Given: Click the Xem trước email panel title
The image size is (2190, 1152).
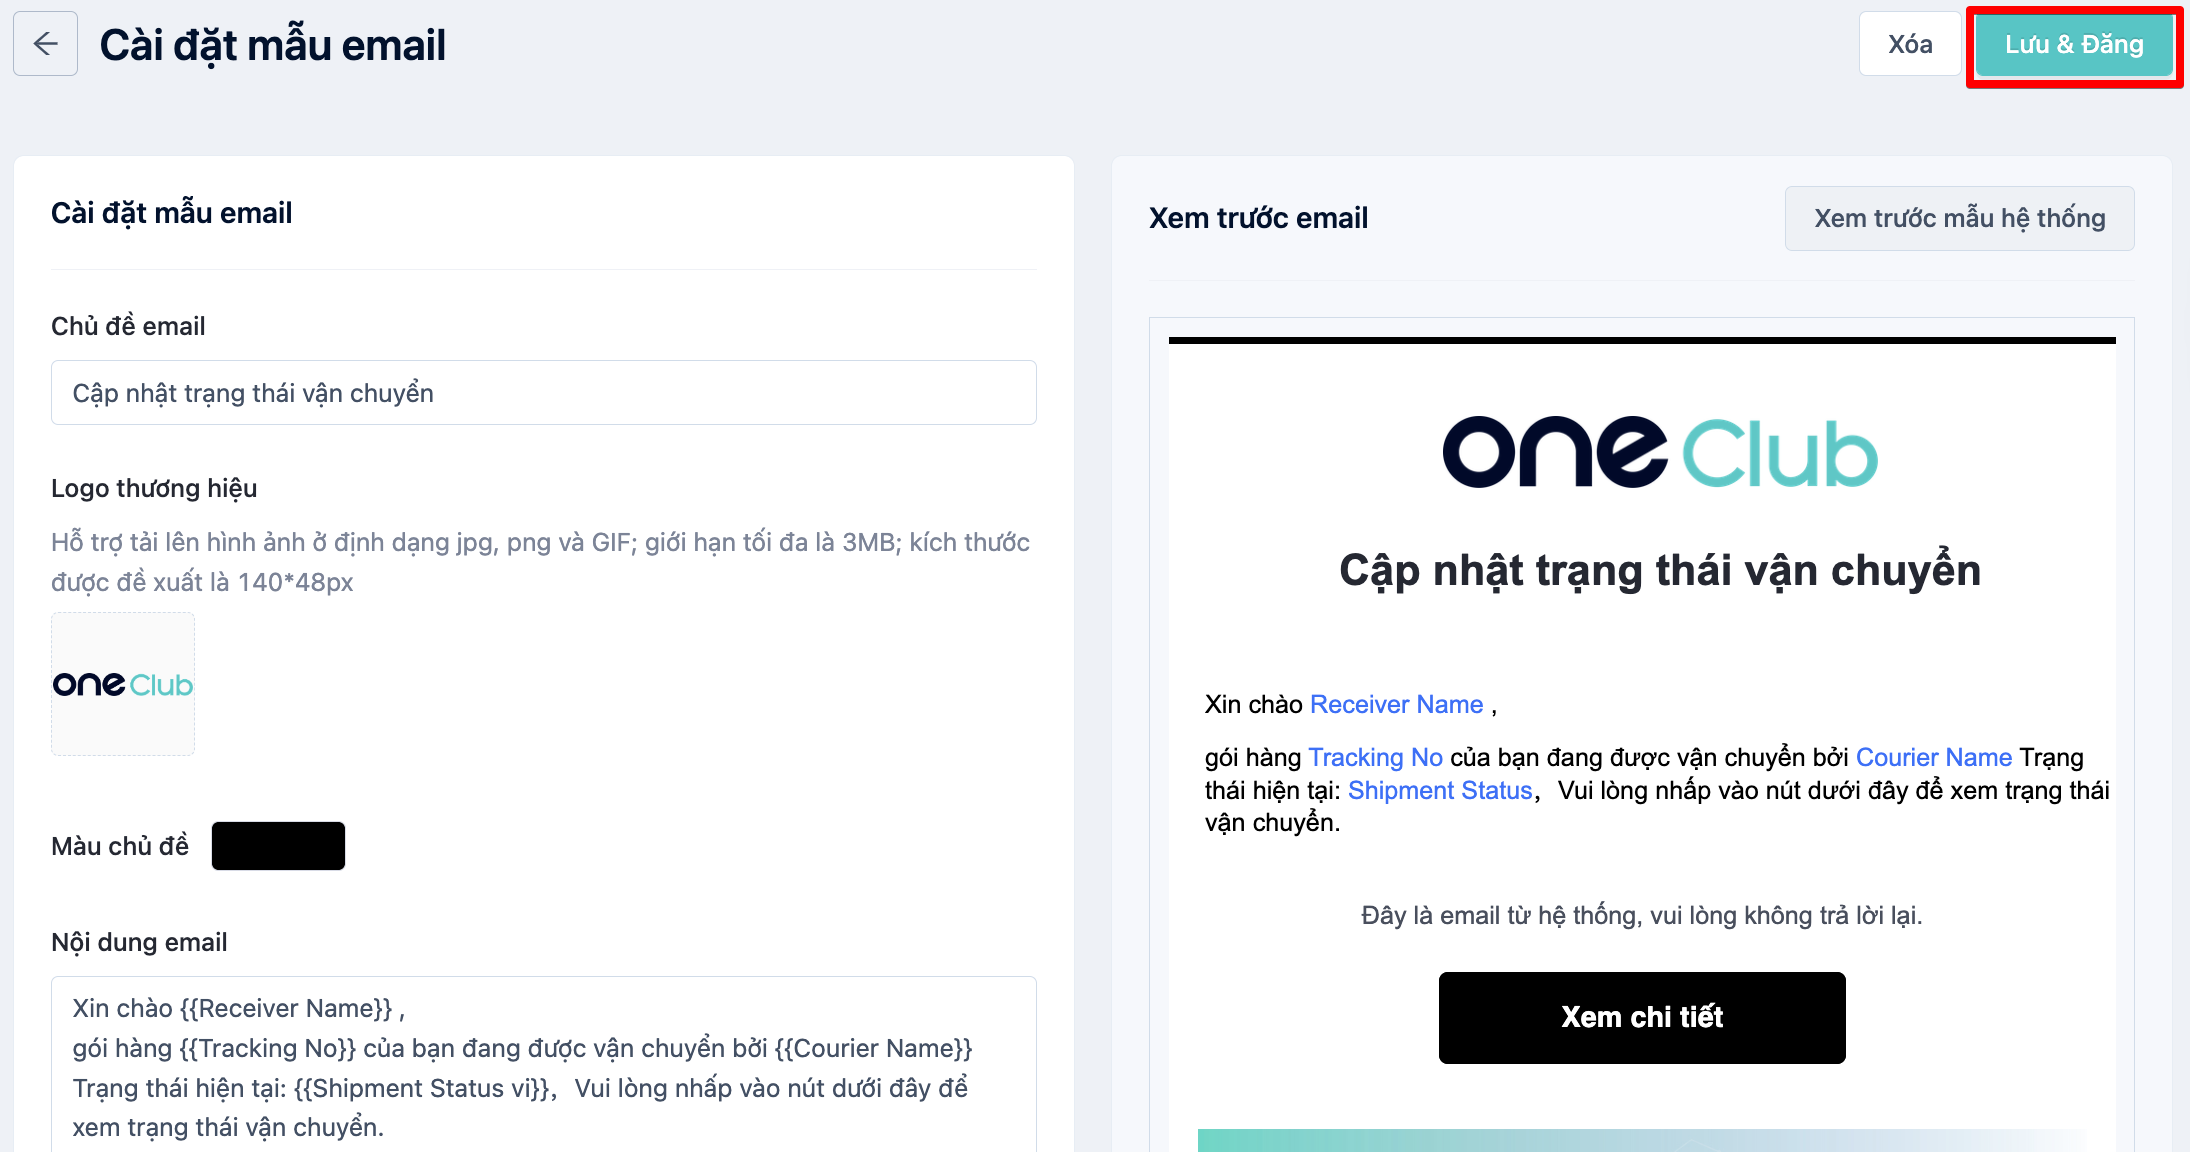Looking at the screenshot, I should (x=1258, y=218).
